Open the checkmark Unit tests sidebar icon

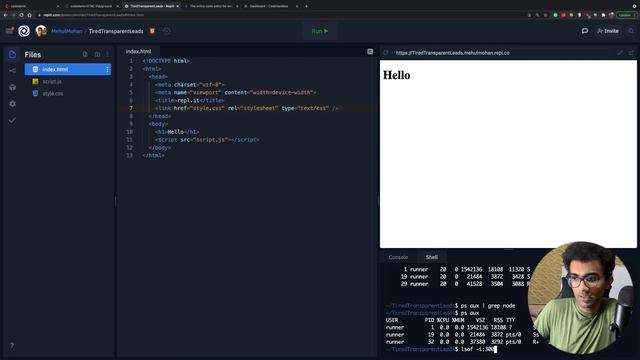tap(12, 120)
